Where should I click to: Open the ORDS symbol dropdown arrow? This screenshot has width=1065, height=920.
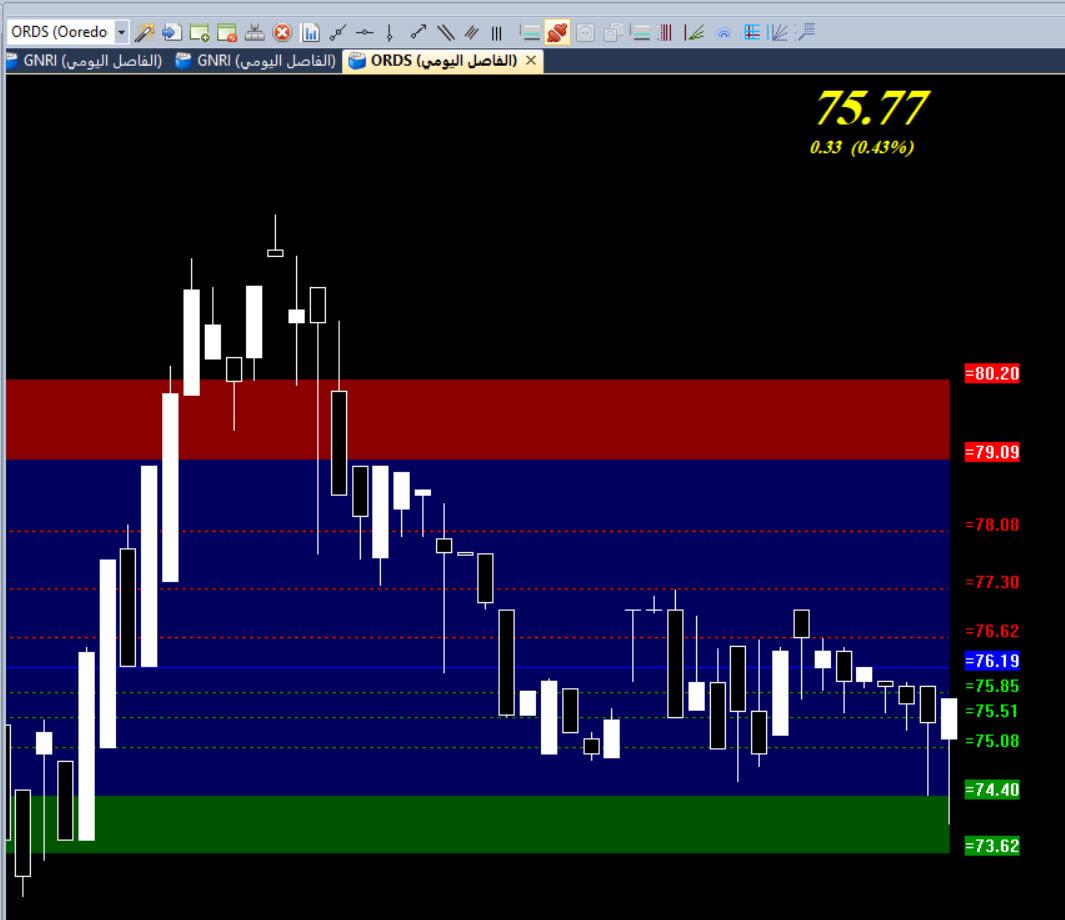(122, 32)
